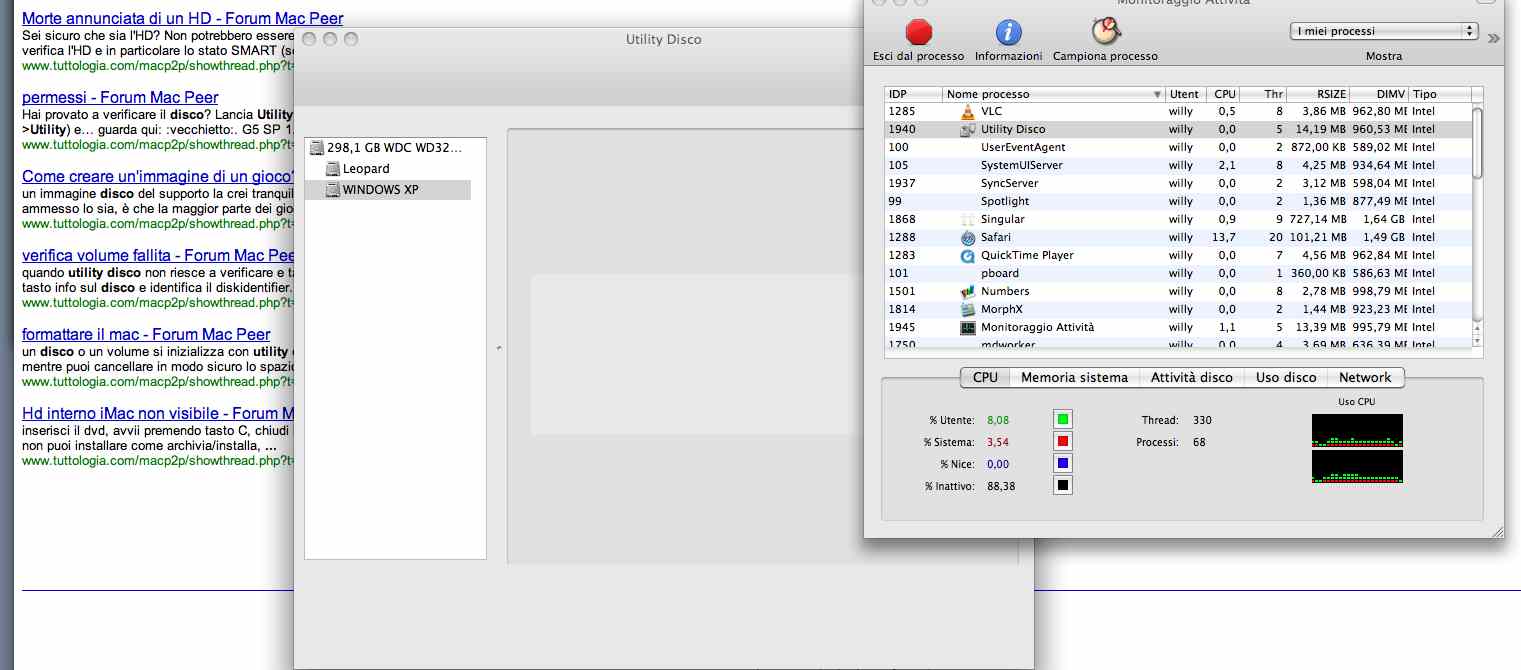Click Singular RSIZE value 727,14 MB

tap(1318, 219)
